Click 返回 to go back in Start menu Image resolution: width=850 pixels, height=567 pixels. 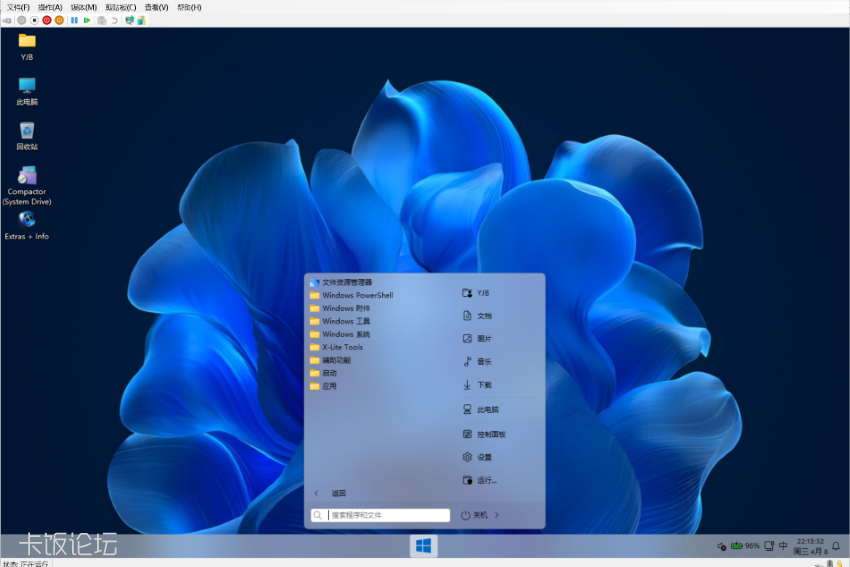338,493
